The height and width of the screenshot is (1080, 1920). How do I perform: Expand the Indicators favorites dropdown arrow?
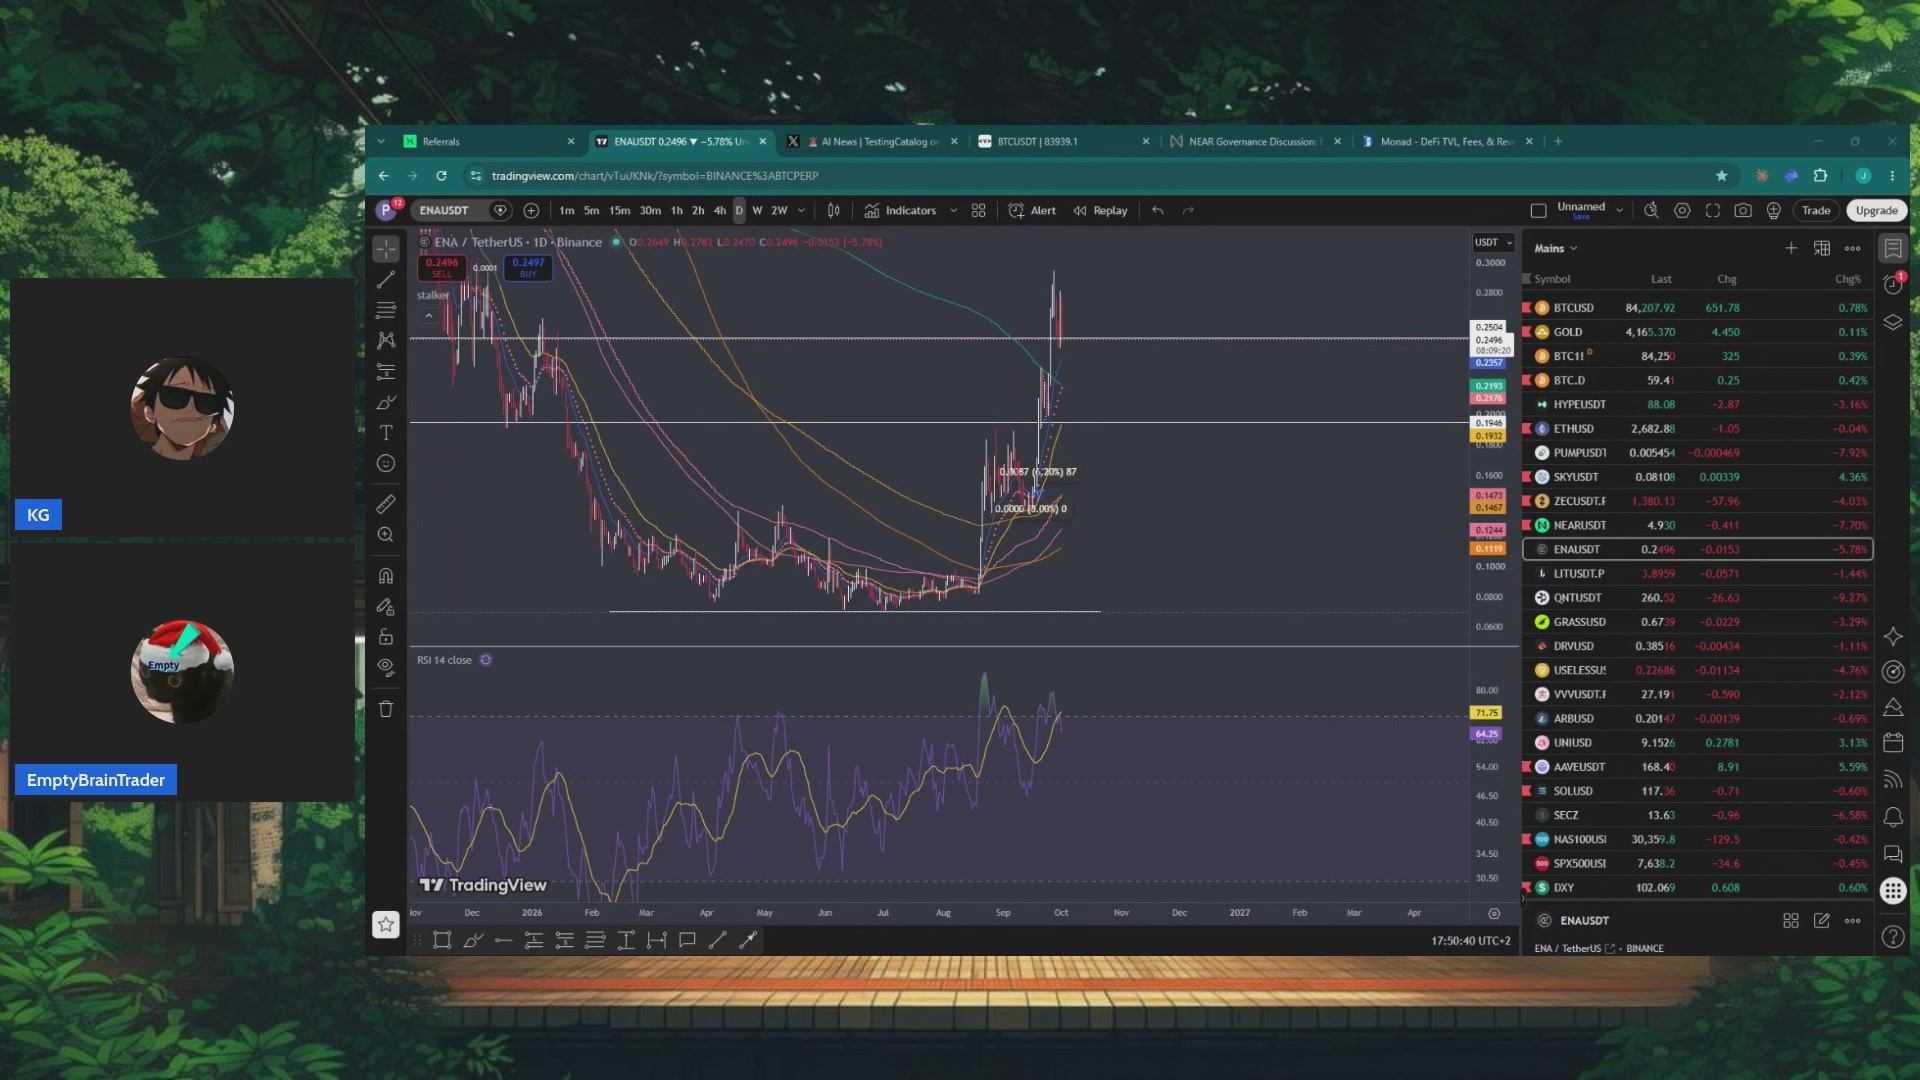tap(953, 211)
